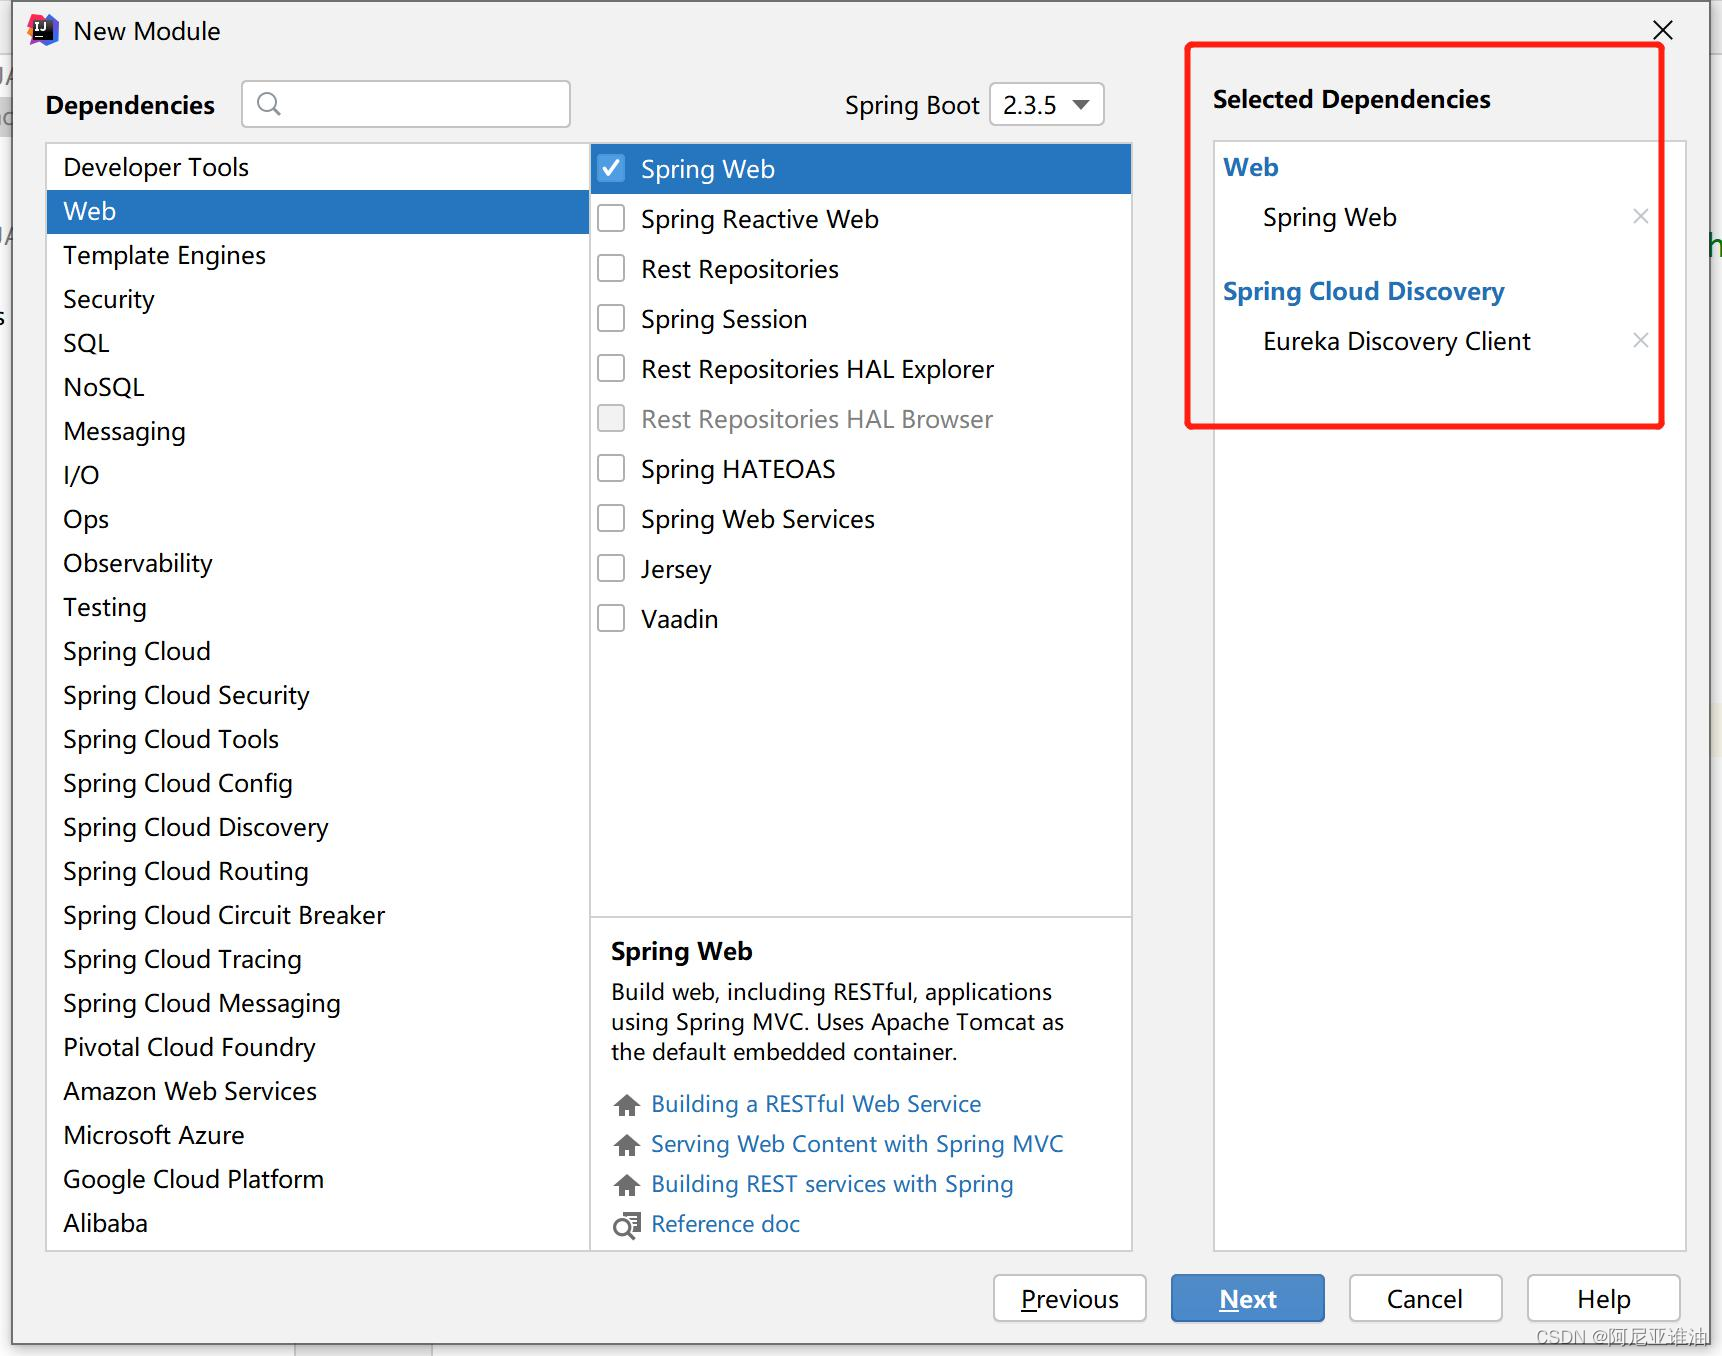
Task: Choose the Security category
Action: tap(318, 299)
